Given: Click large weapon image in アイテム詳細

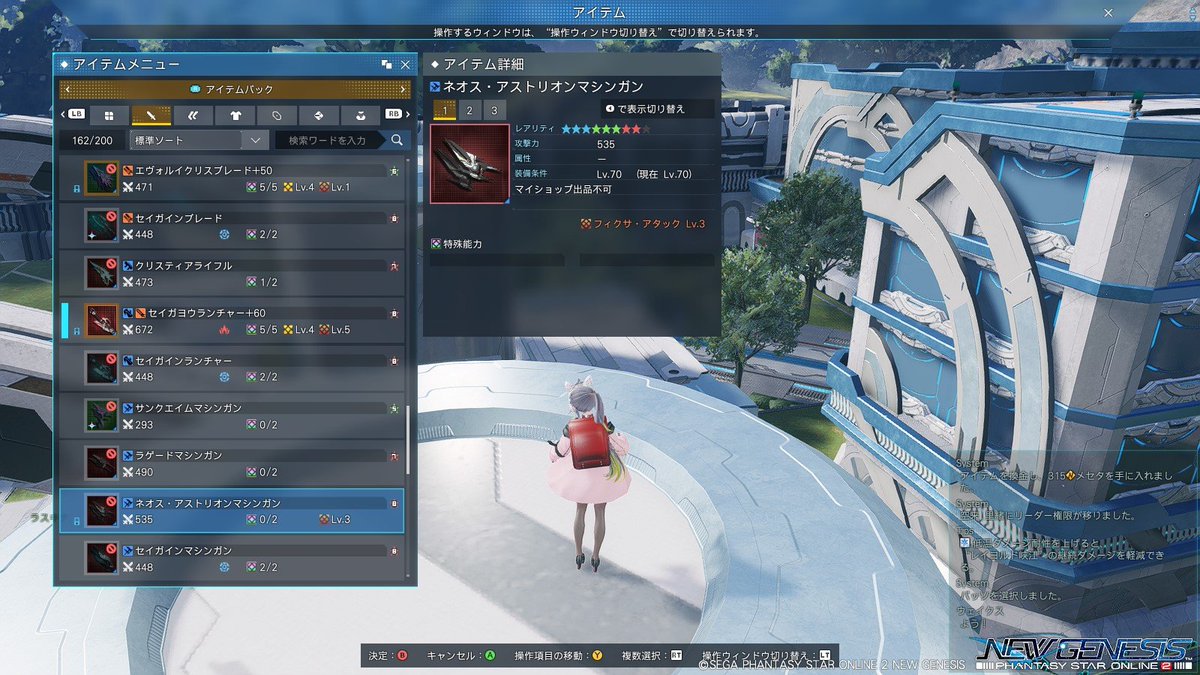Looking at the screenshot, I should [x=470, y=164].
